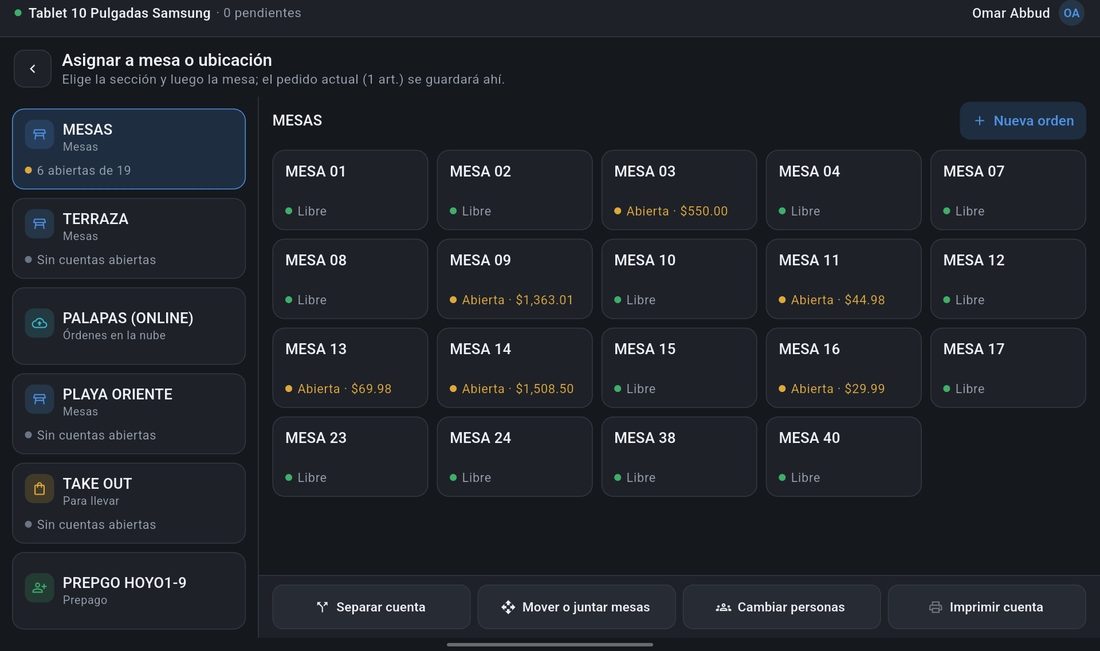Click the TAKE OUT bag icon
The width and height of the screenshot is (1100, 651).
(x=39, y=488)
